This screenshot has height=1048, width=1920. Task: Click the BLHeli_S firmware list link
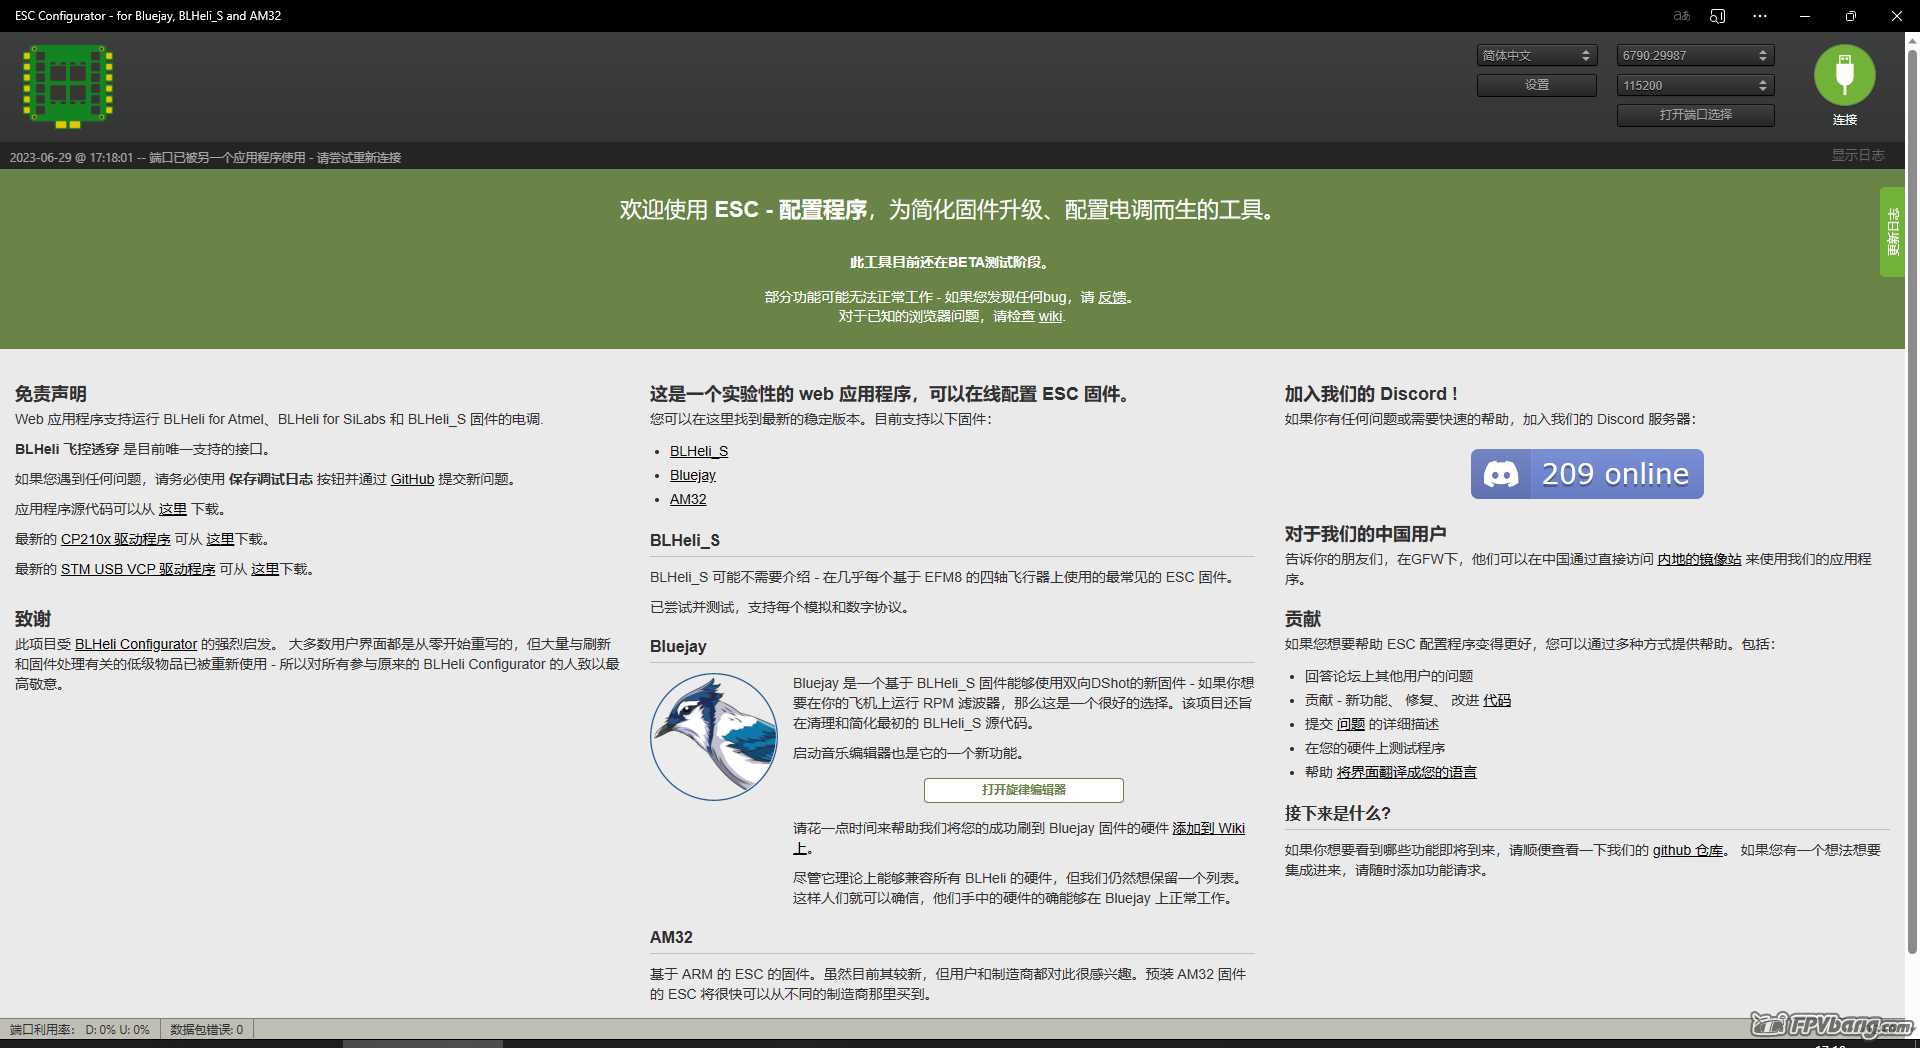point(699,451)
